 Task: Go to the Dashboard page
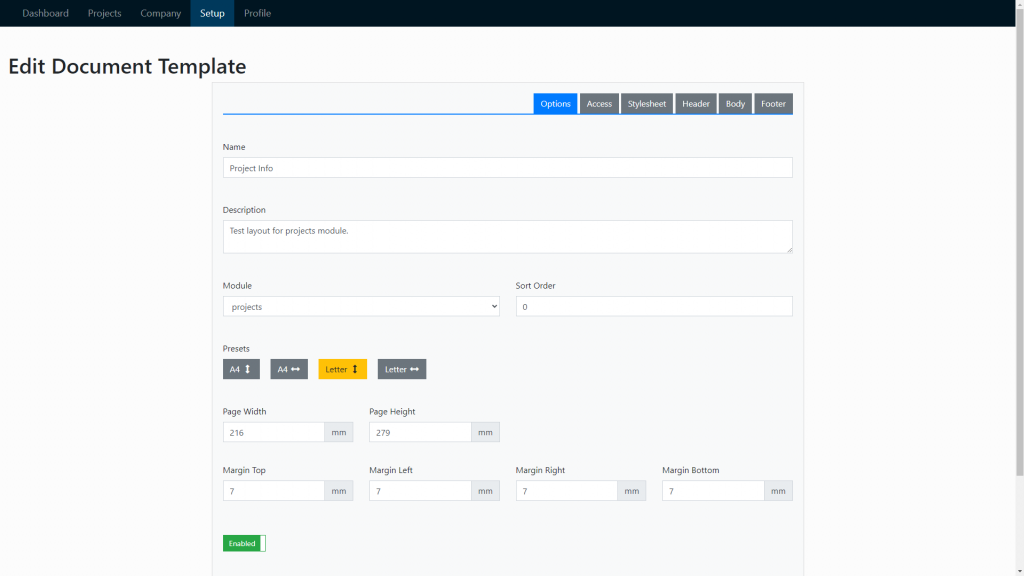pos(45,13)
